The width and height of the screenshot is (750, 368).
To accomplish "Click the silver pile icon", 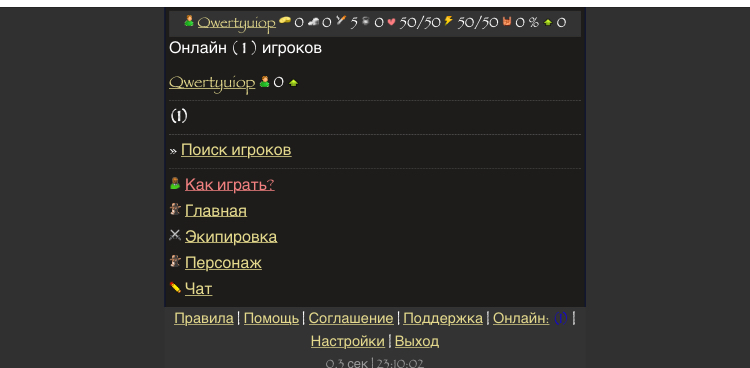I will click(313, 21).
